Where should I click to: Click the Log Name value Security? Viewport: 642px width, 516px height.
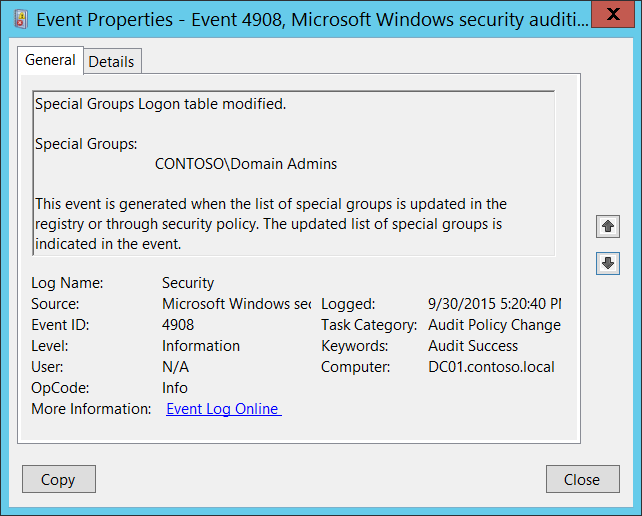point(188,283)
